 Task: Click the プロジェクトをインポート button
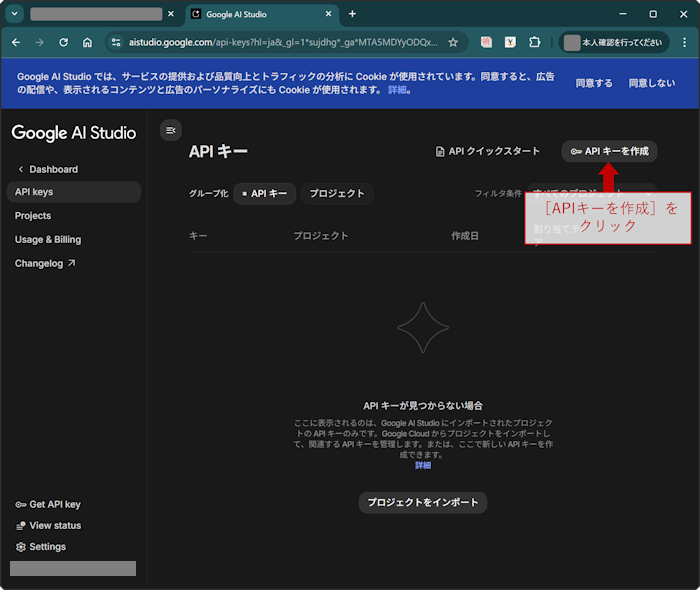[x=423, y=502]
